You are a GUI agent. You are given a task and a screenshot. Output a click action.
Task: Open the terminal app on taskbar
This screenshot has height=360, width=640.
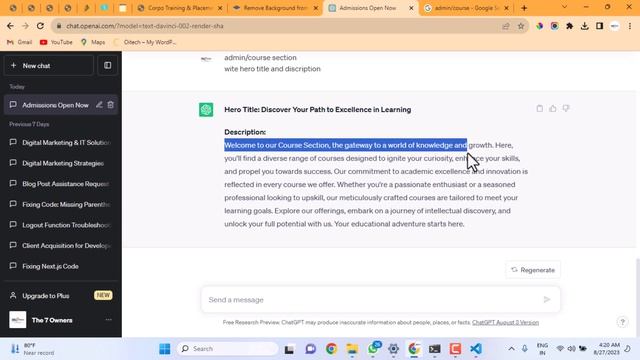[435, 349]
